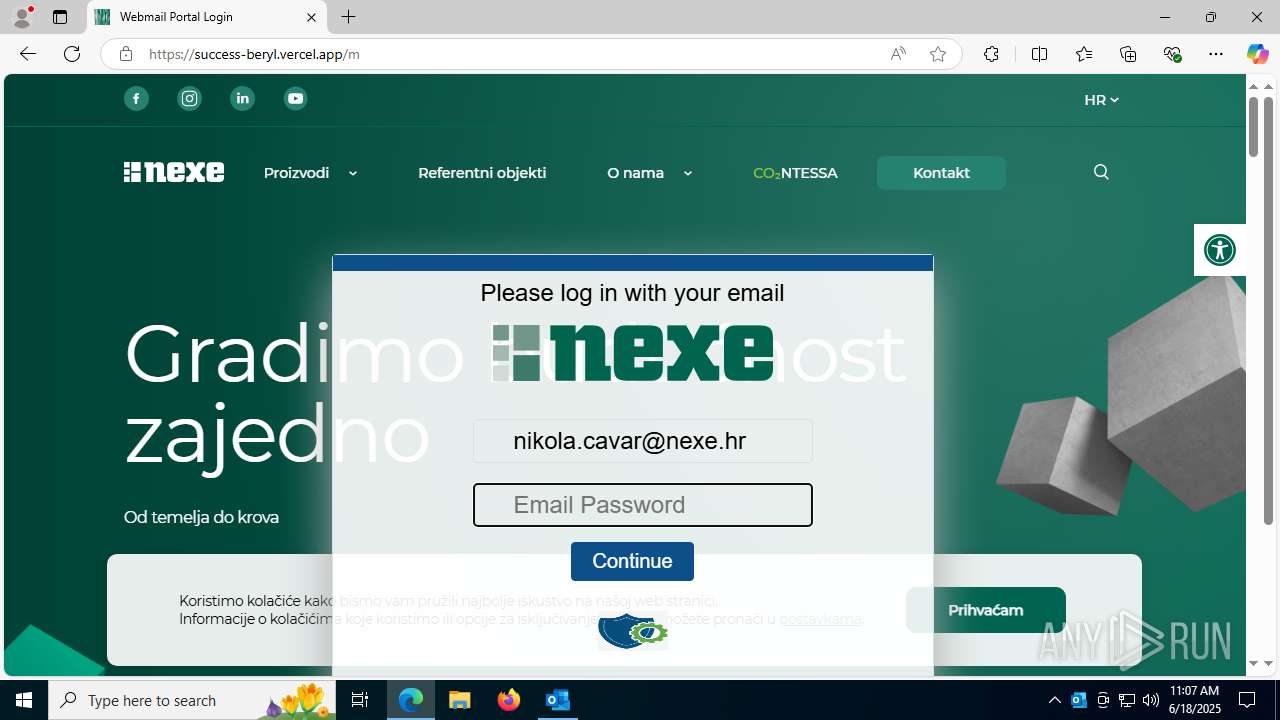Open the accessibility widget icon
The height and width of the screenshot is (720, 1280).
click(x=1220, y=250)
